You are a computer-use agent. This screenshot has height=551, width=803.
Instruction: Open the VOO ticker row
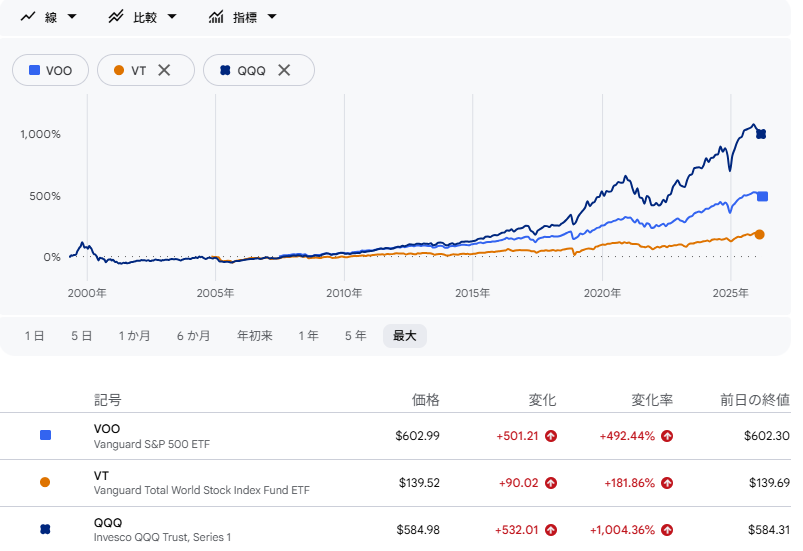click(395, 436)
